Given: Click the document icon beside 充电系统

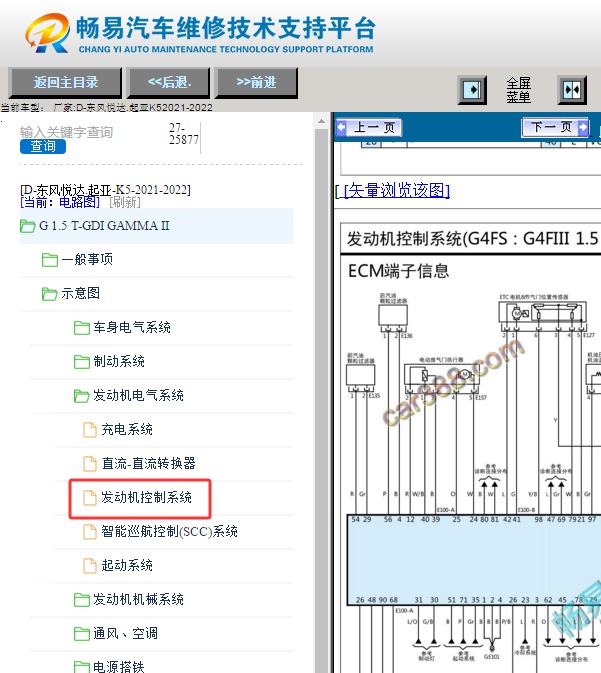Looking at the screenshot, I should coord(89,430).
